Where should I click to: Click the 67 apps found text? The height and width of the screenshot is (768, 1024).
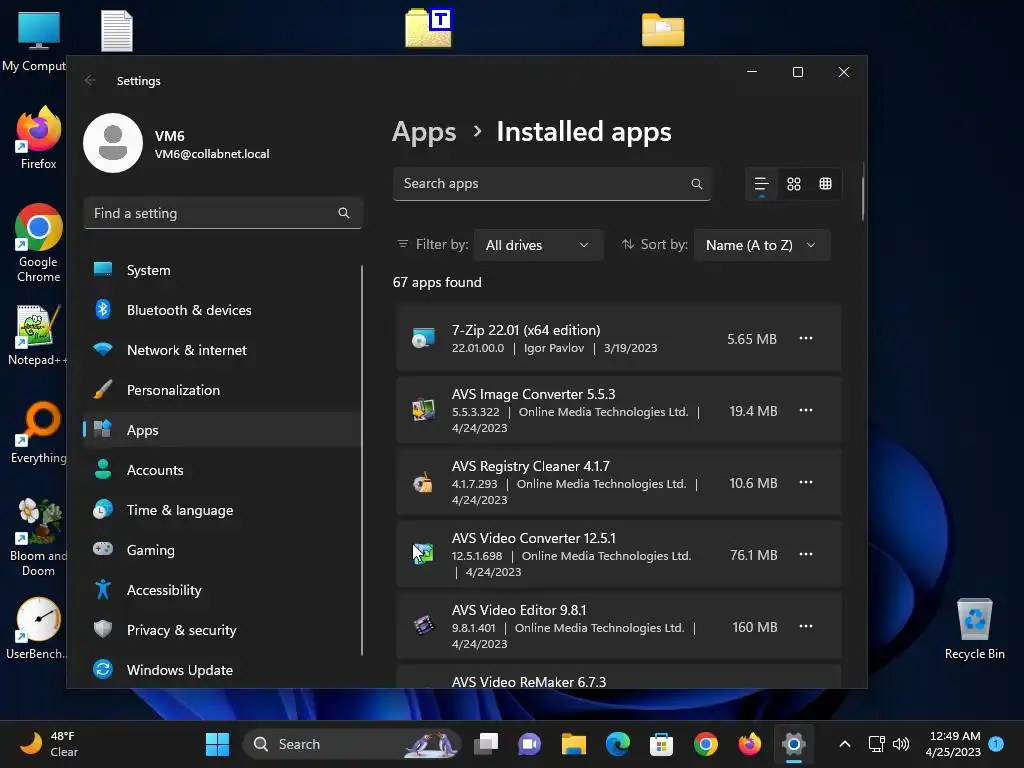click(x=437, y=282)
